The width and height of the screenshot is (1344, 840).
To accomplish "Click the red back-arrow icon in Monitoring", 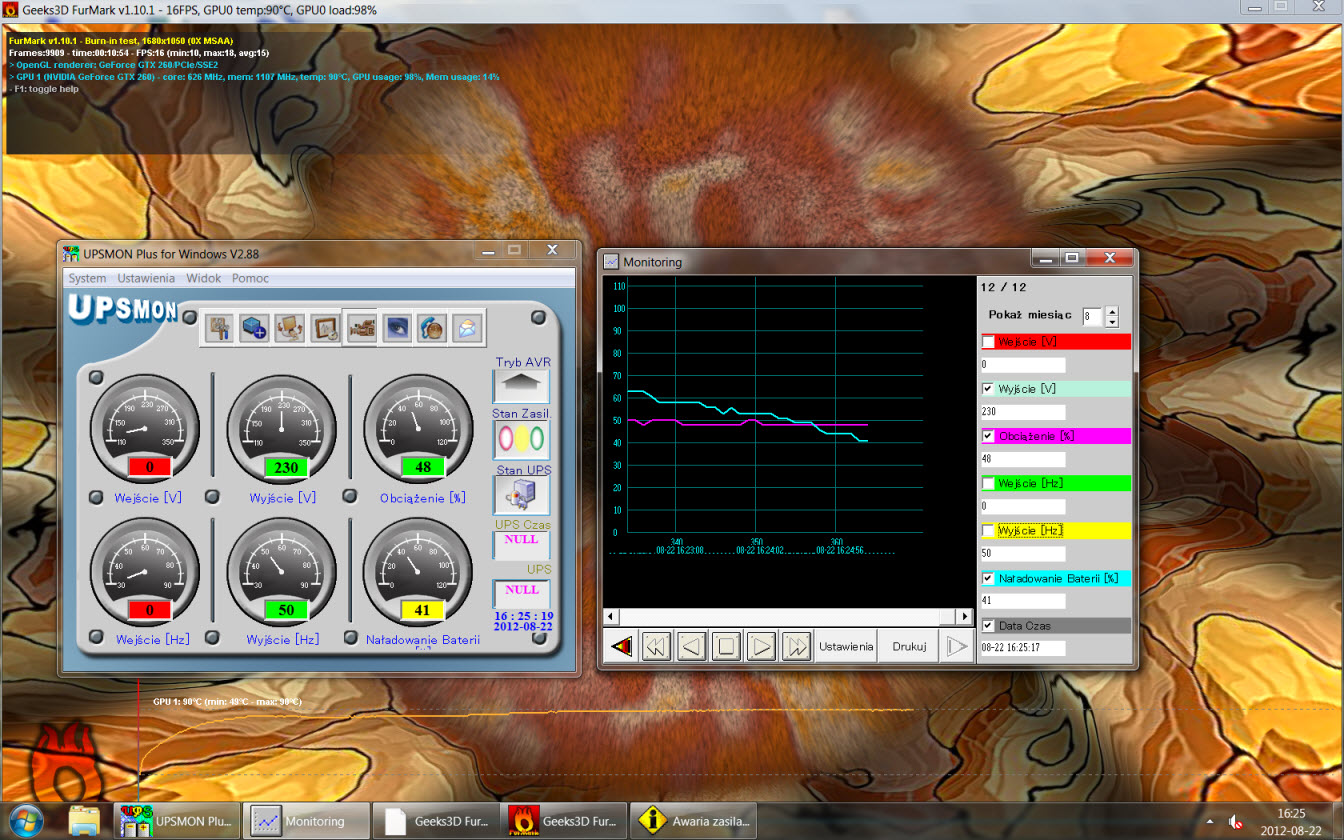I will point(621,646).
